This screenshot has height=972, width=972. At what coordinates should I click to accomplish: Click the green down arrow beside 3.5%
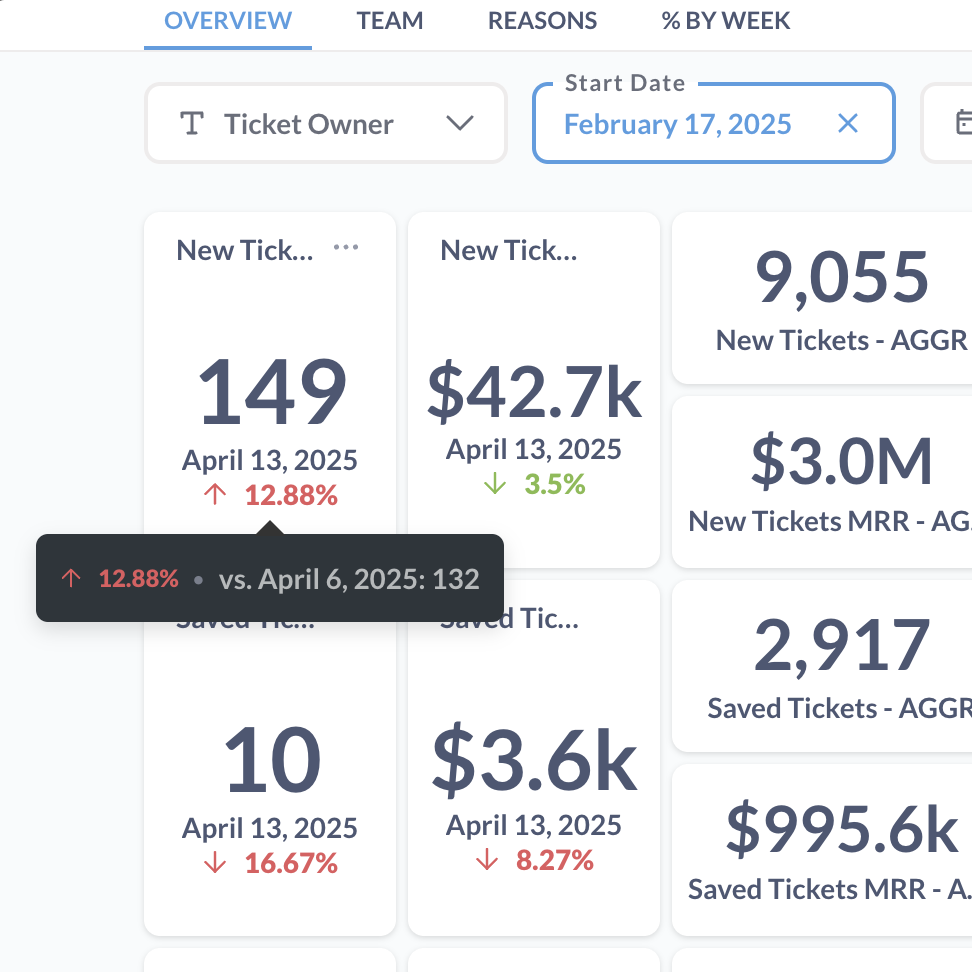coord(494,485)
